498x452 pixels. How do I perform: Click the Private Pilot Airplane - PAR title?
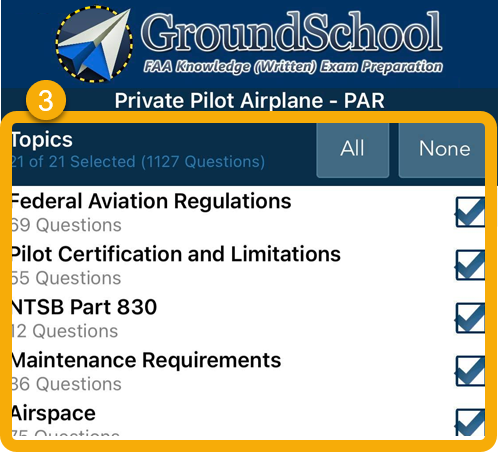coord(250,101)
